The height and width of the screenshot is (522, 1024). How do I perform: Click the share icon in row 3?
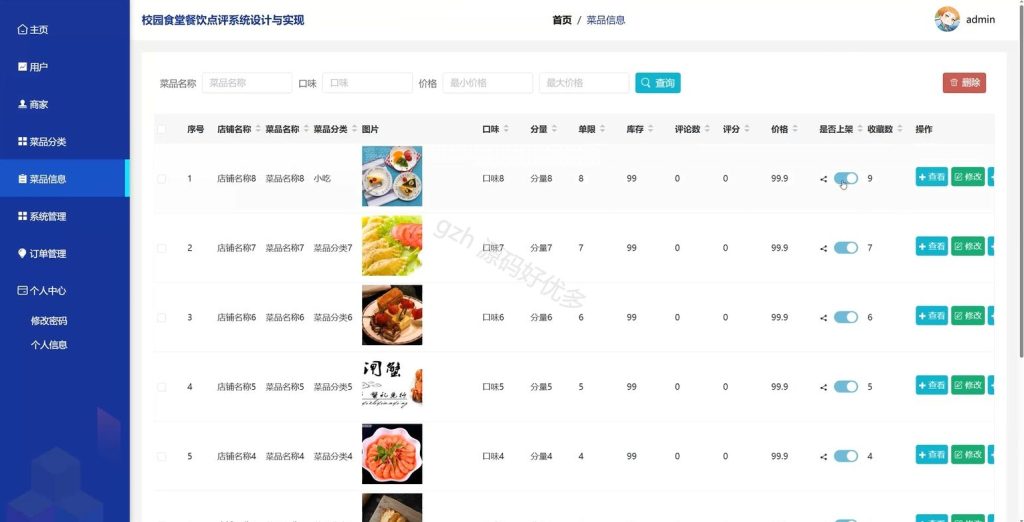[824, 318]
